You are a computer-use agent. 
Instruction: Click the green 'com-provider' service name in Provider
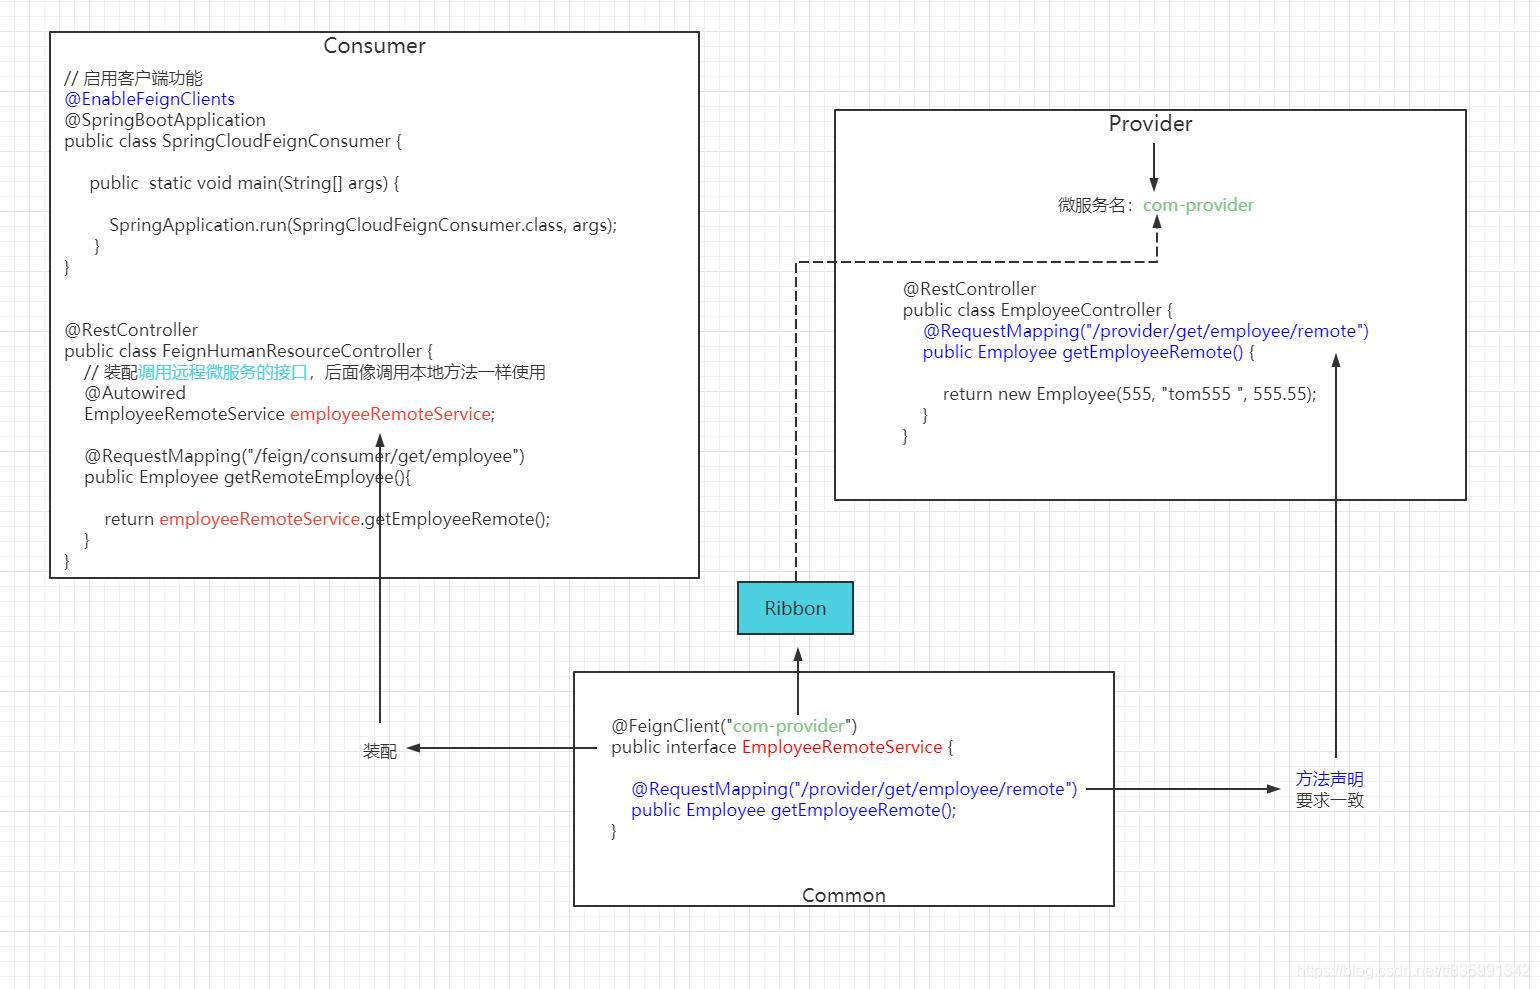click(x=1198, y=205)
